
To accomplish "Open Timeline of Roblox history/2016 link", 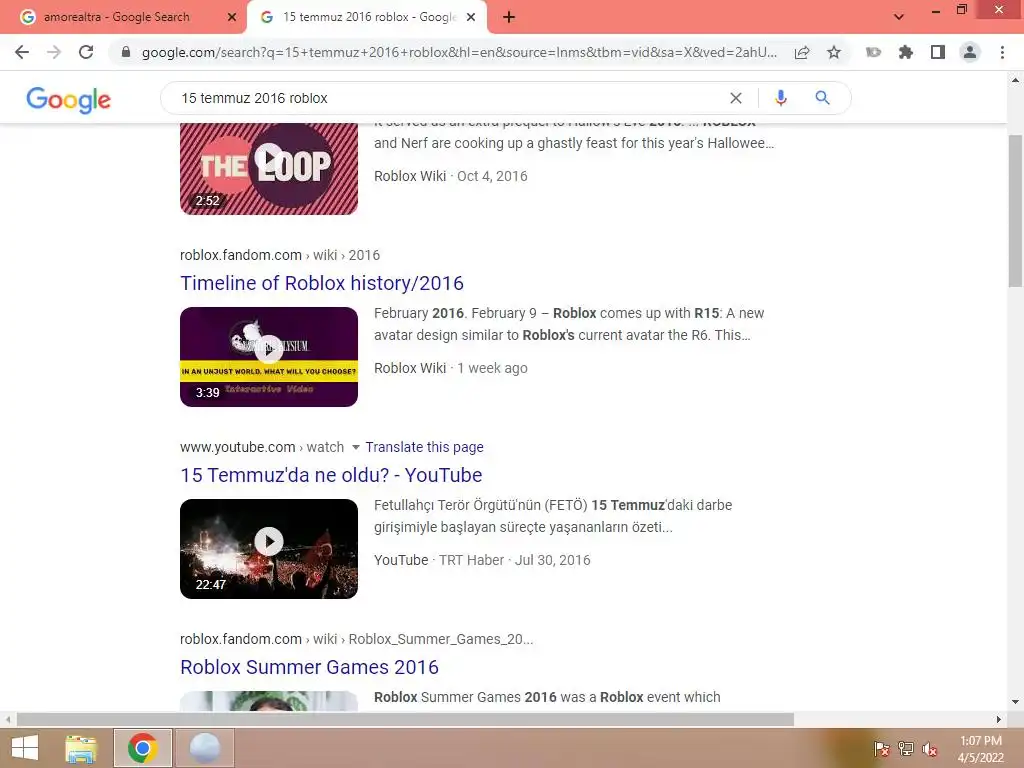I will tap(322, 283).
